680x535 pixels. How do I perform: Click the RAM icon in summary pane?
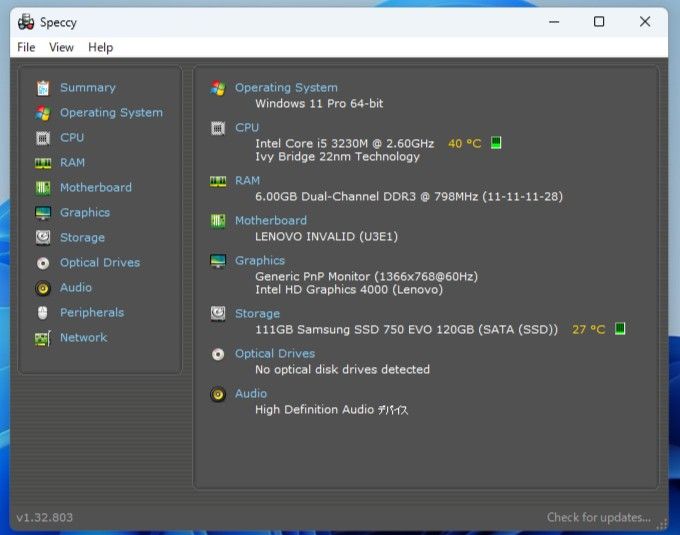(218, 181)
